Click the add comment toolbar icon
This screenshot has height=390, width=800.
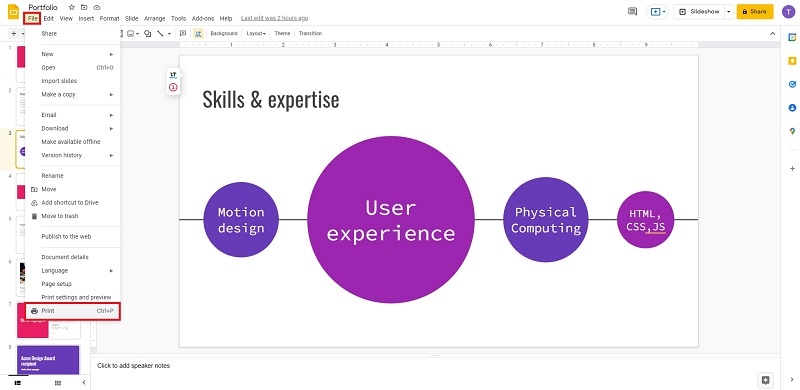(183, 34)
